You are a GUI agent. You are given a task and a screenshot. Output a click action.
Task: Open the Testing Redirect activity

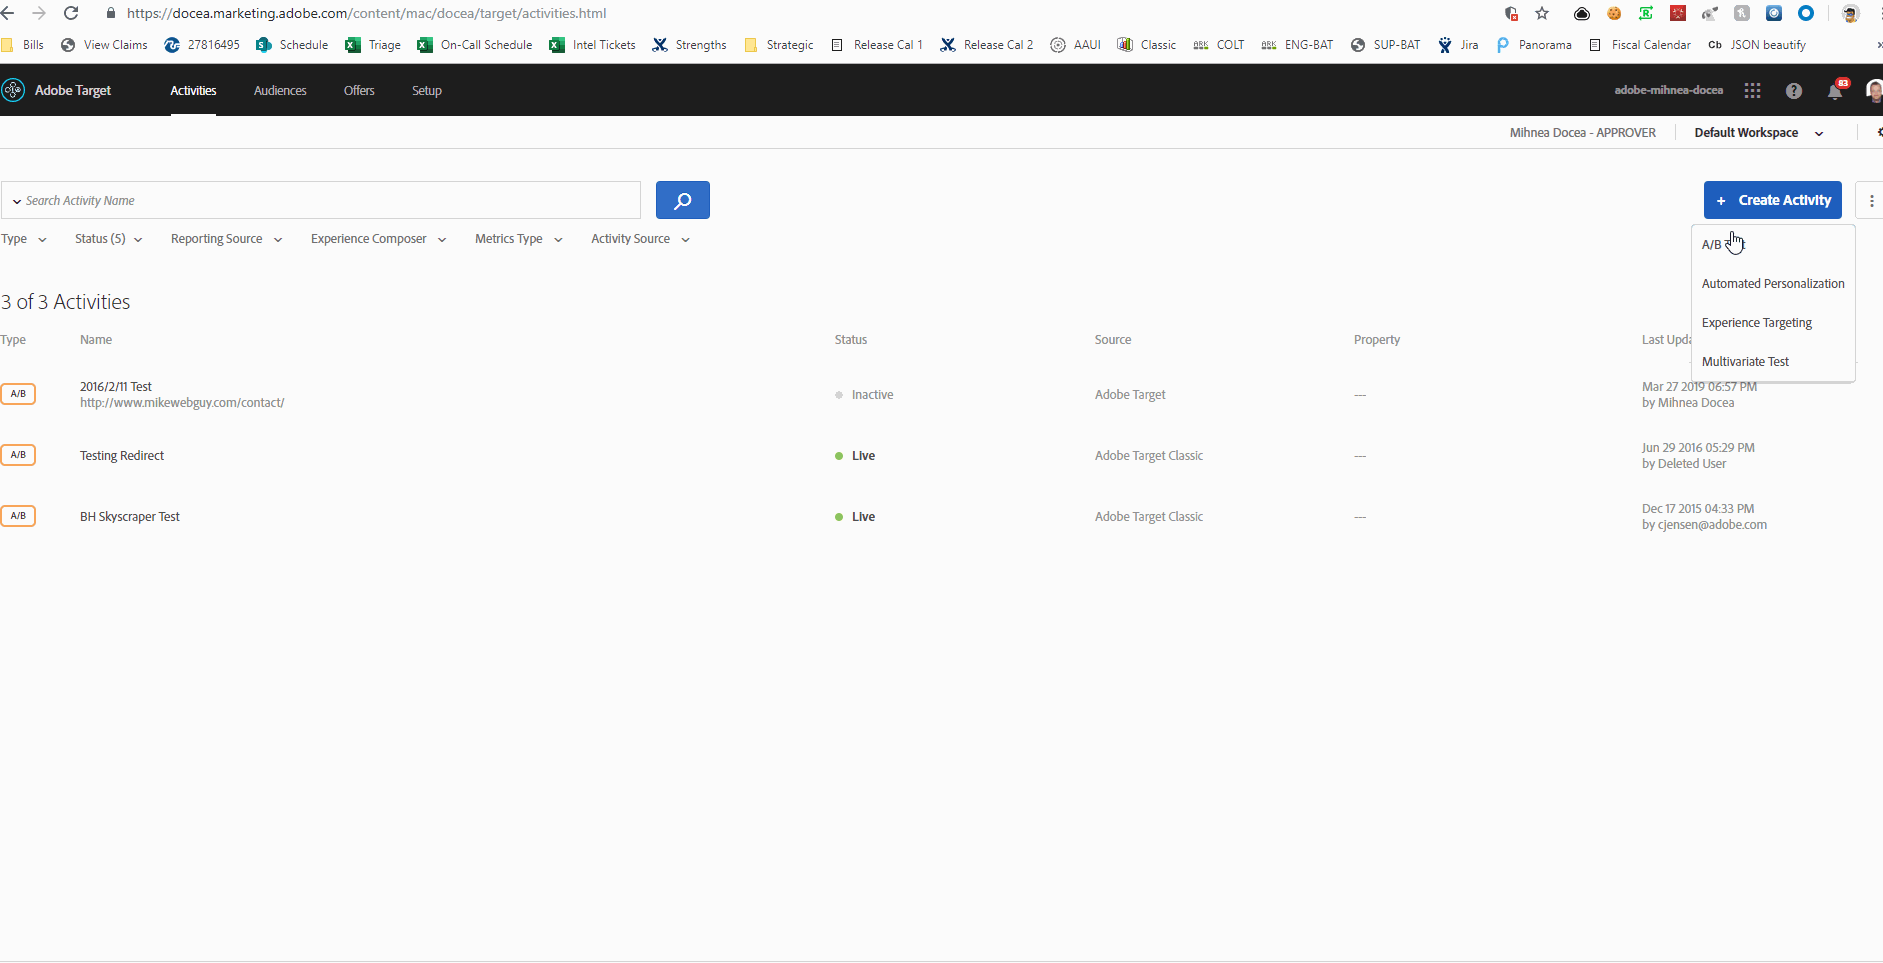pyautogui.click(x=122, y=456)
